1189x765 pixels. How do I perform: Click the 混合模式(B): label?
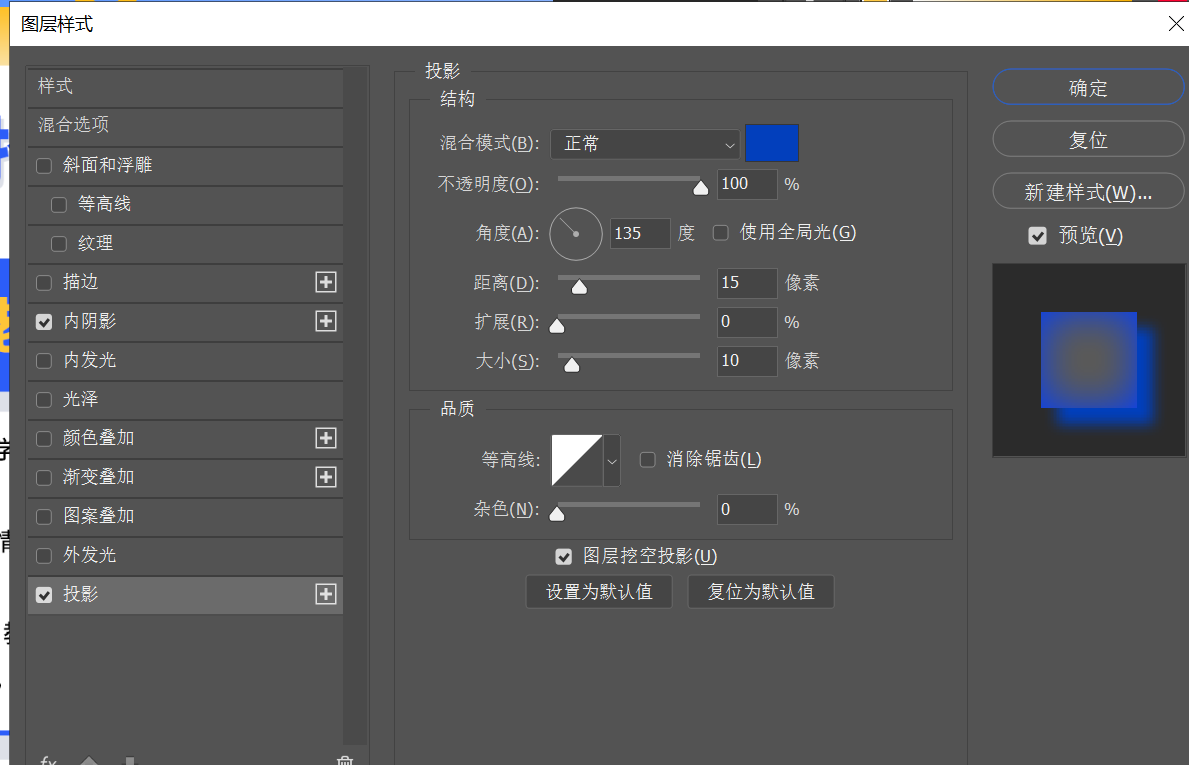[x=490, y=143]
